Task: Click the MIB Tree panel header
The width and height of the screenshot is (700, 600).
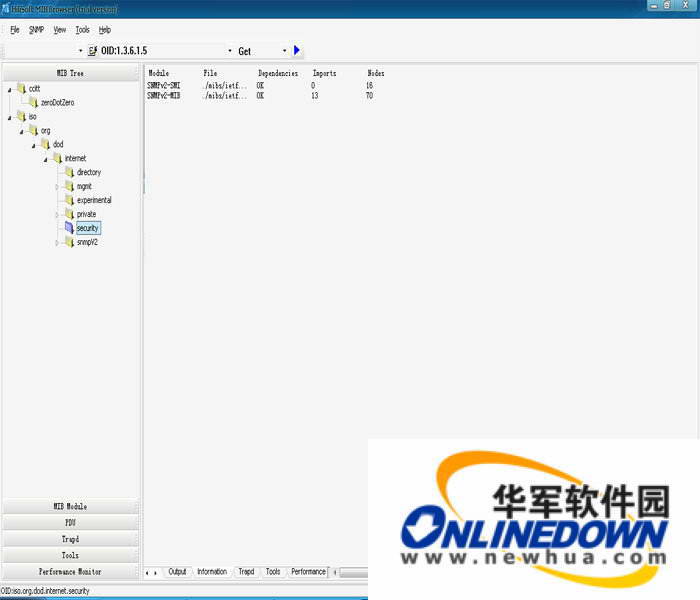Action: [x=71, y=73]
